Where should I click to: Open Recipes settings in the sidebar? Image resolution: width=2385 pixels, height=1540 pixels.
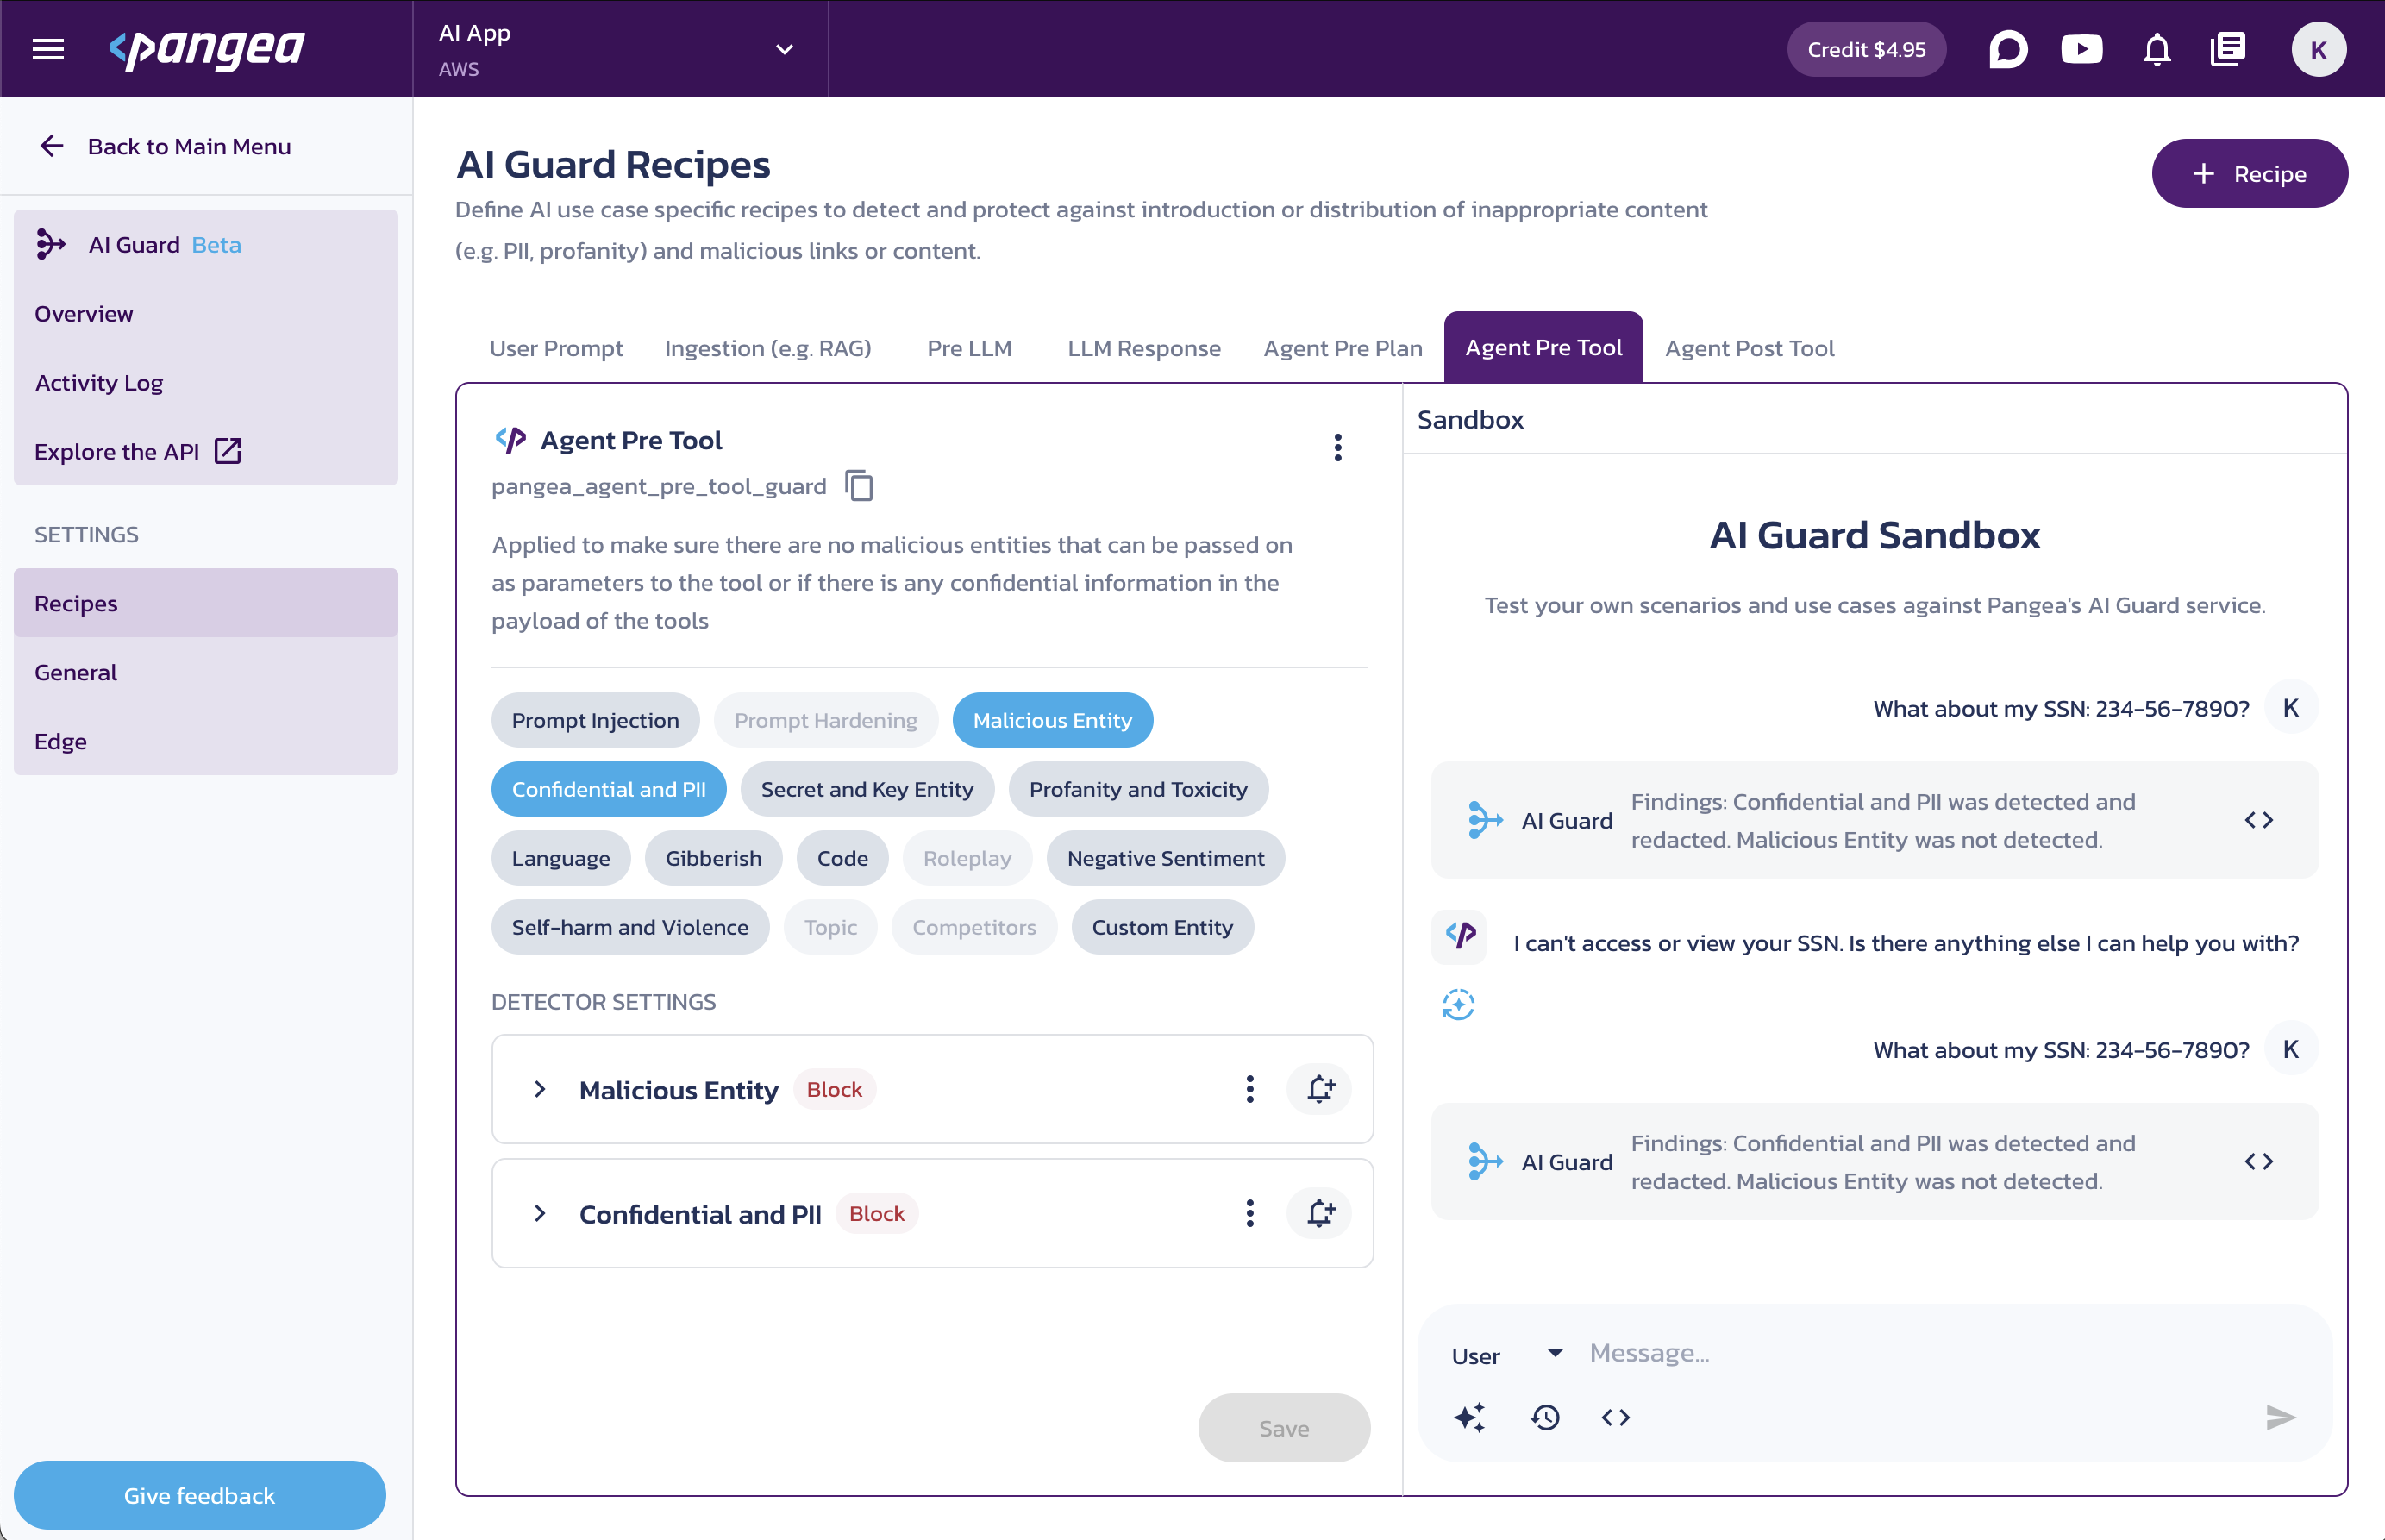coord(206,603)
